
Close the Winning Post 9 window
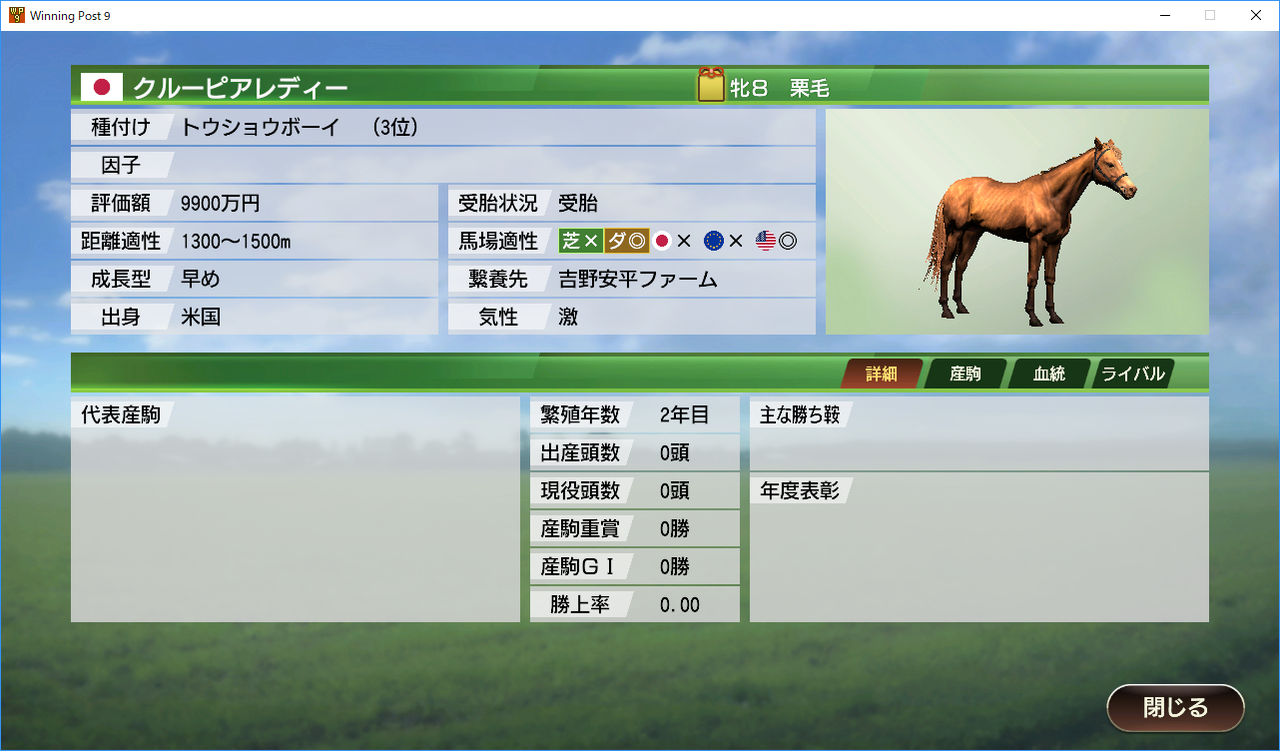tap(1256, 15)
